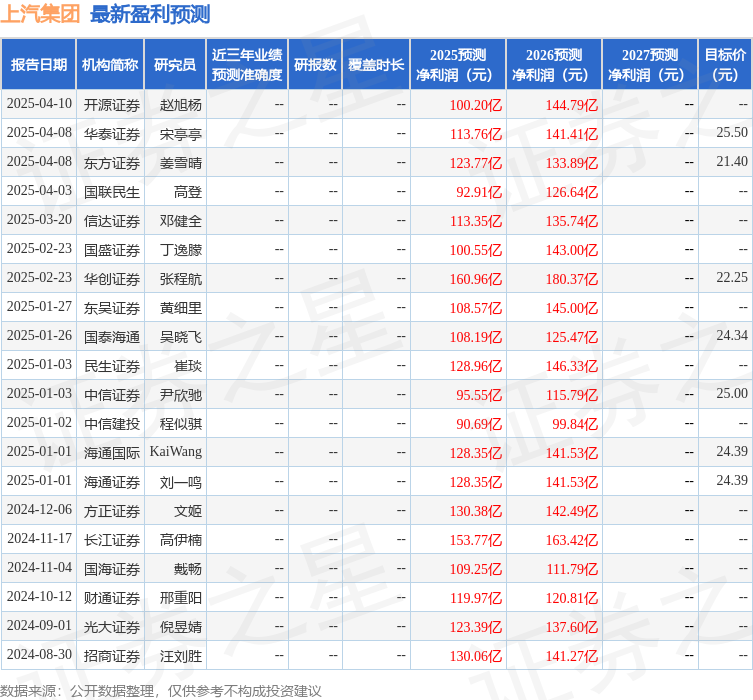Select the 123.77亿 profit value

[x=475, y=163]
